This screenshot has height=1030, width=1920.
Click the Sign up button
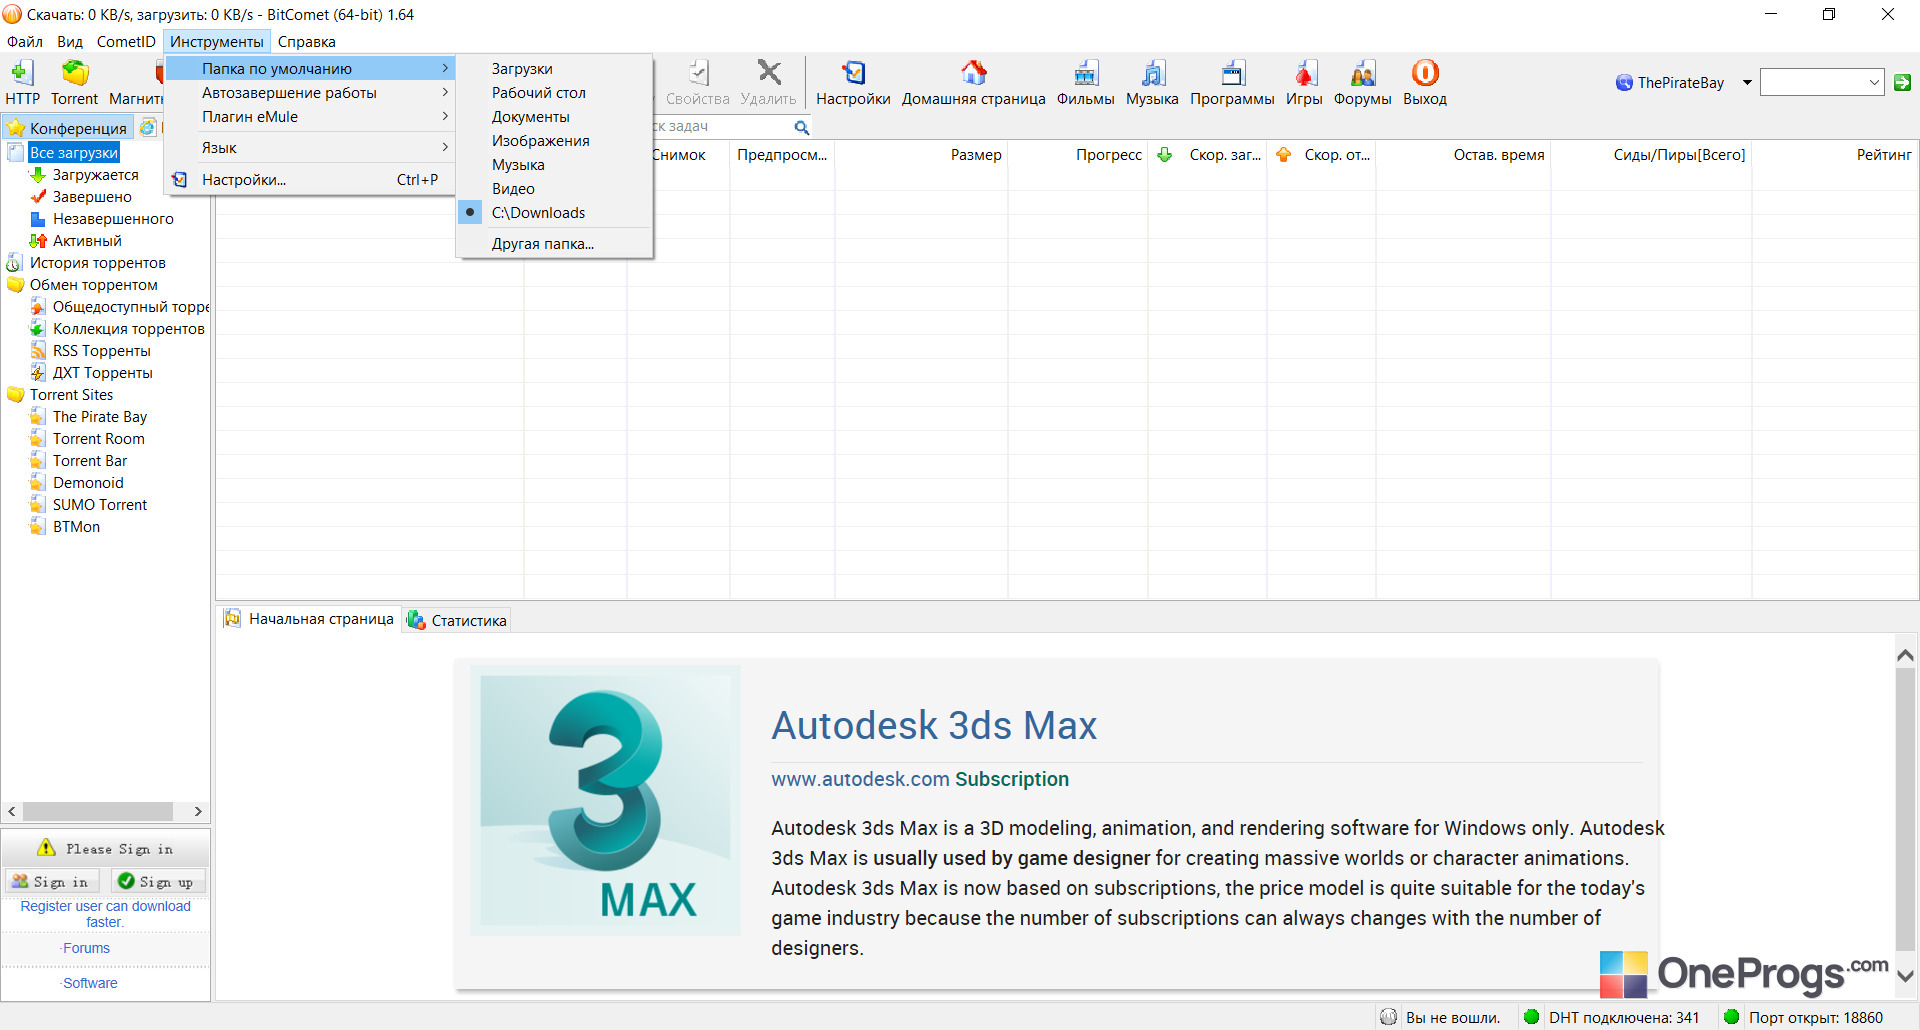pyautogui.click(x=156, y=881)
